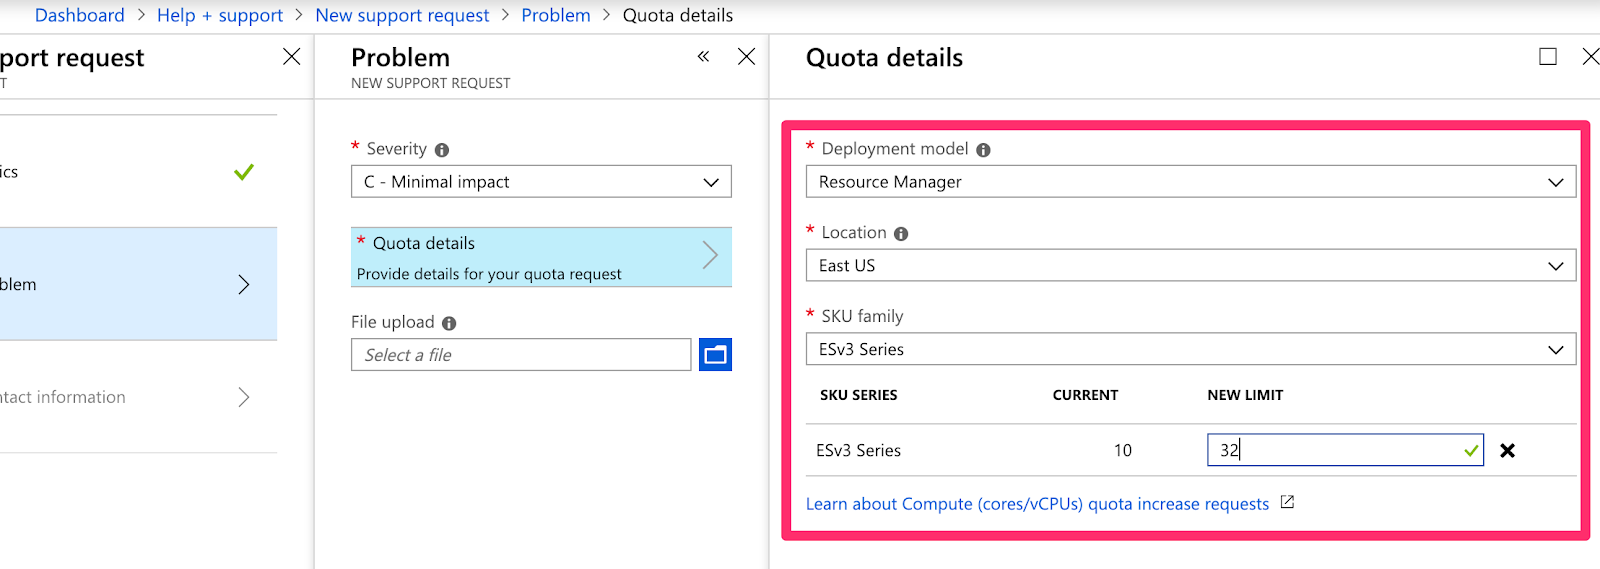
Task: Click the Severity info icon
Action: click(442, 150)
